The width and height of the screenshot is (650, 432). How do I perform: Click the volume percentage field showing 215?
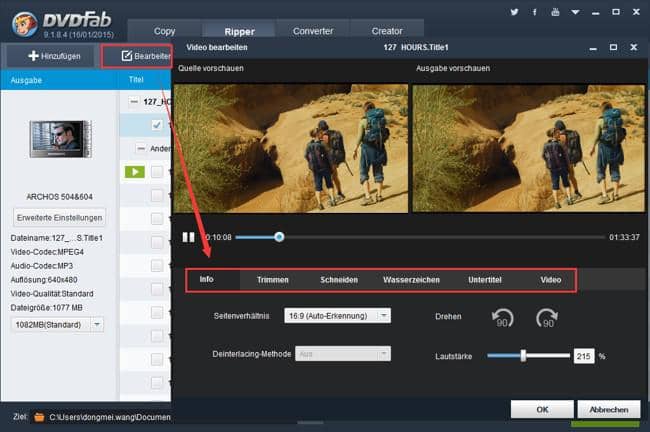[584, 356]
